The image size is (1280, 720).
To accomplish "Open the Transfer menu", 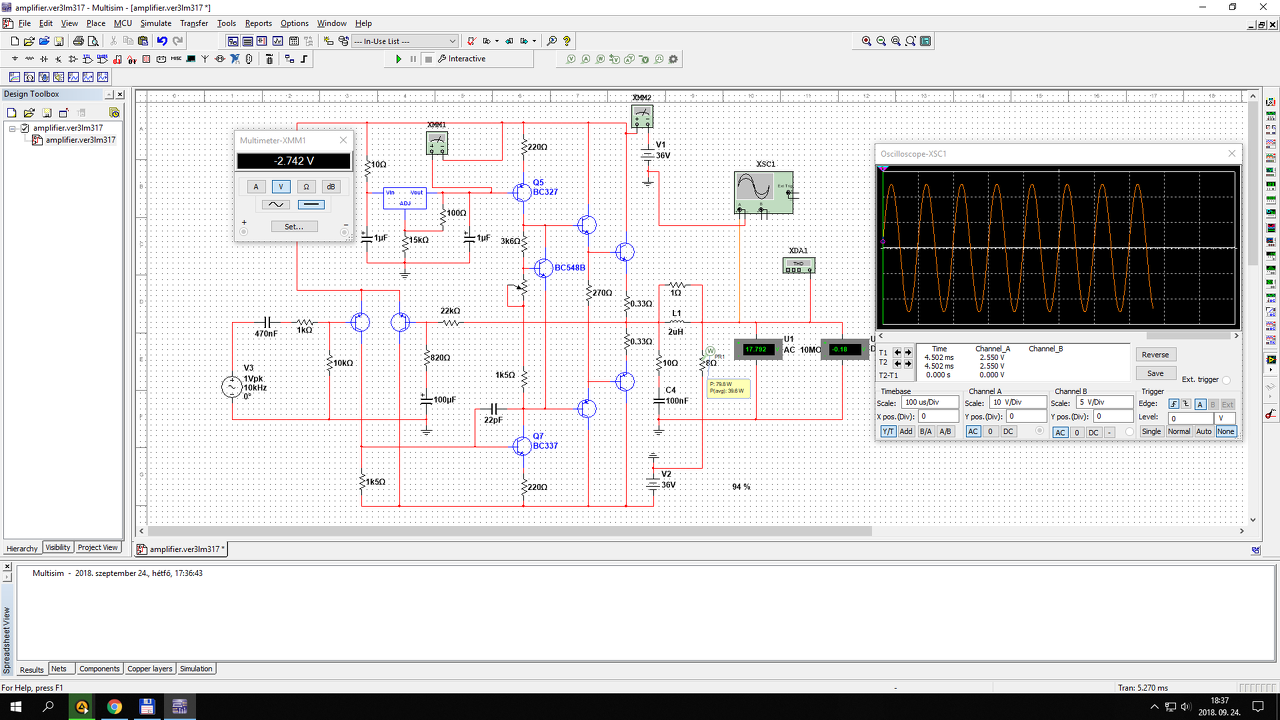I will point(194,23).
